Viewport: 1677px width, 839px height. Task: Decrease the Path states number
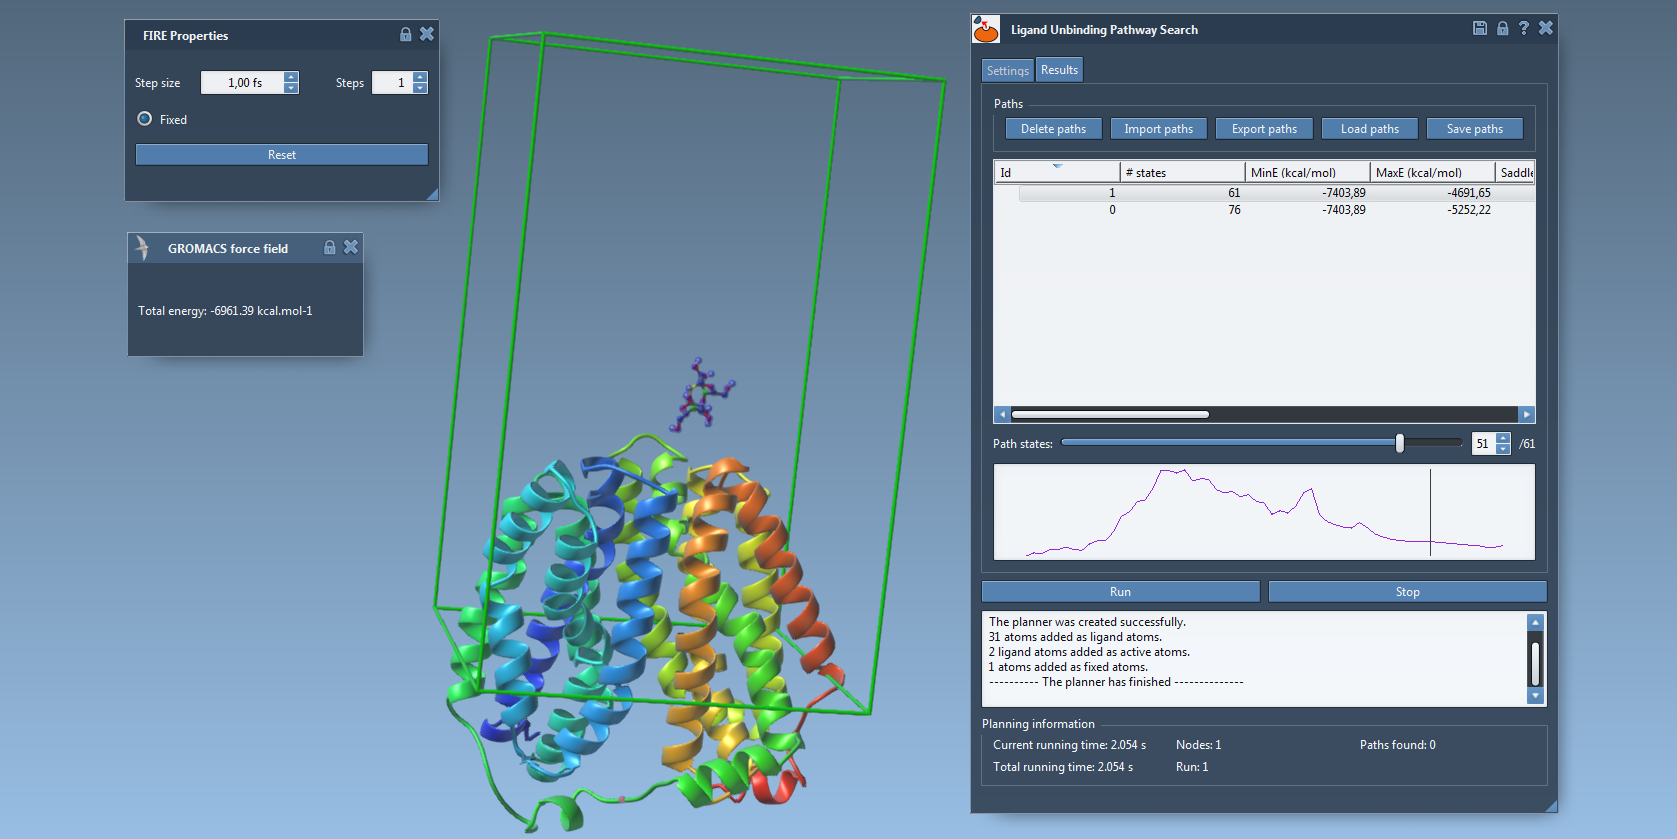coord(1503,449)
